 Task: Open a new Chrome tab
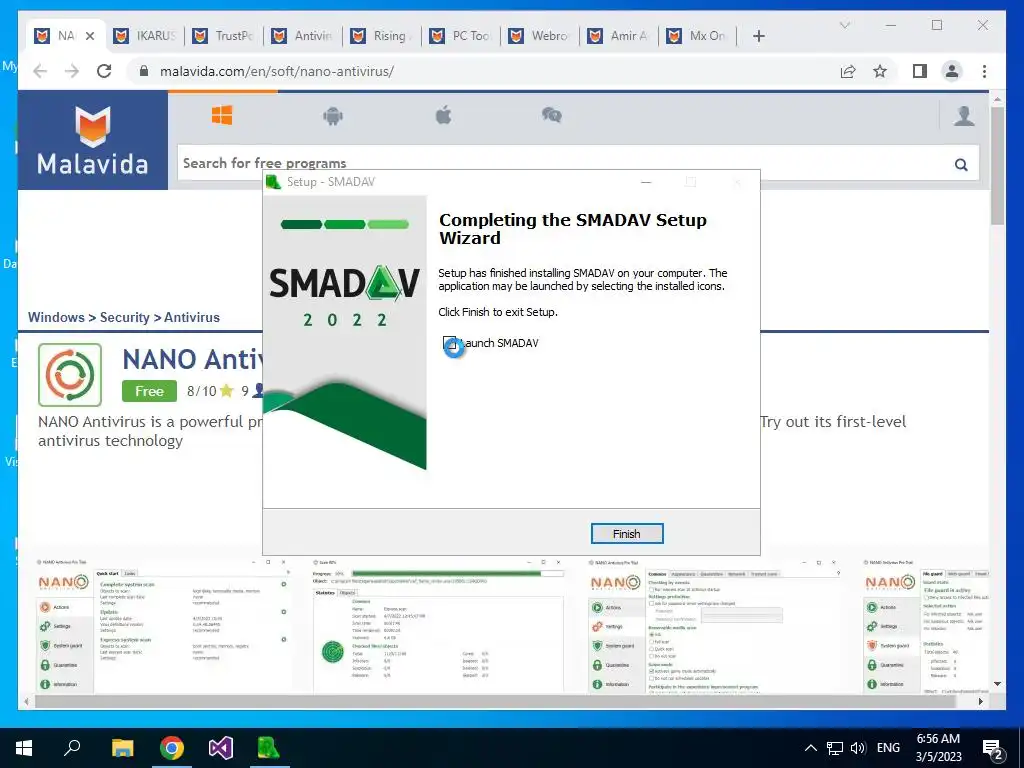pyautogui.click(x=758, y=36)
